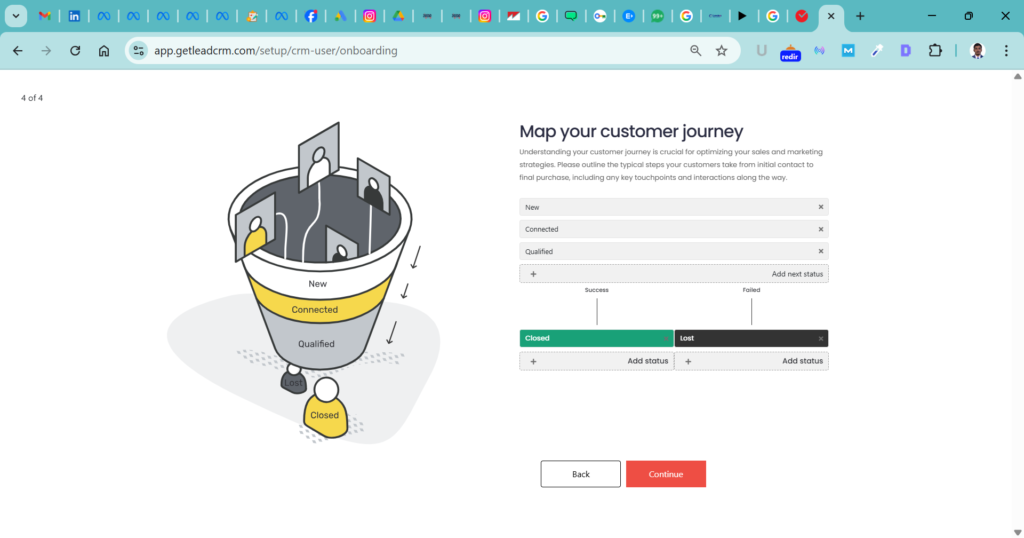This screenshot has width=1024, height=538.
Task: Add status under Lost failed column
Action: pos(751,361)
